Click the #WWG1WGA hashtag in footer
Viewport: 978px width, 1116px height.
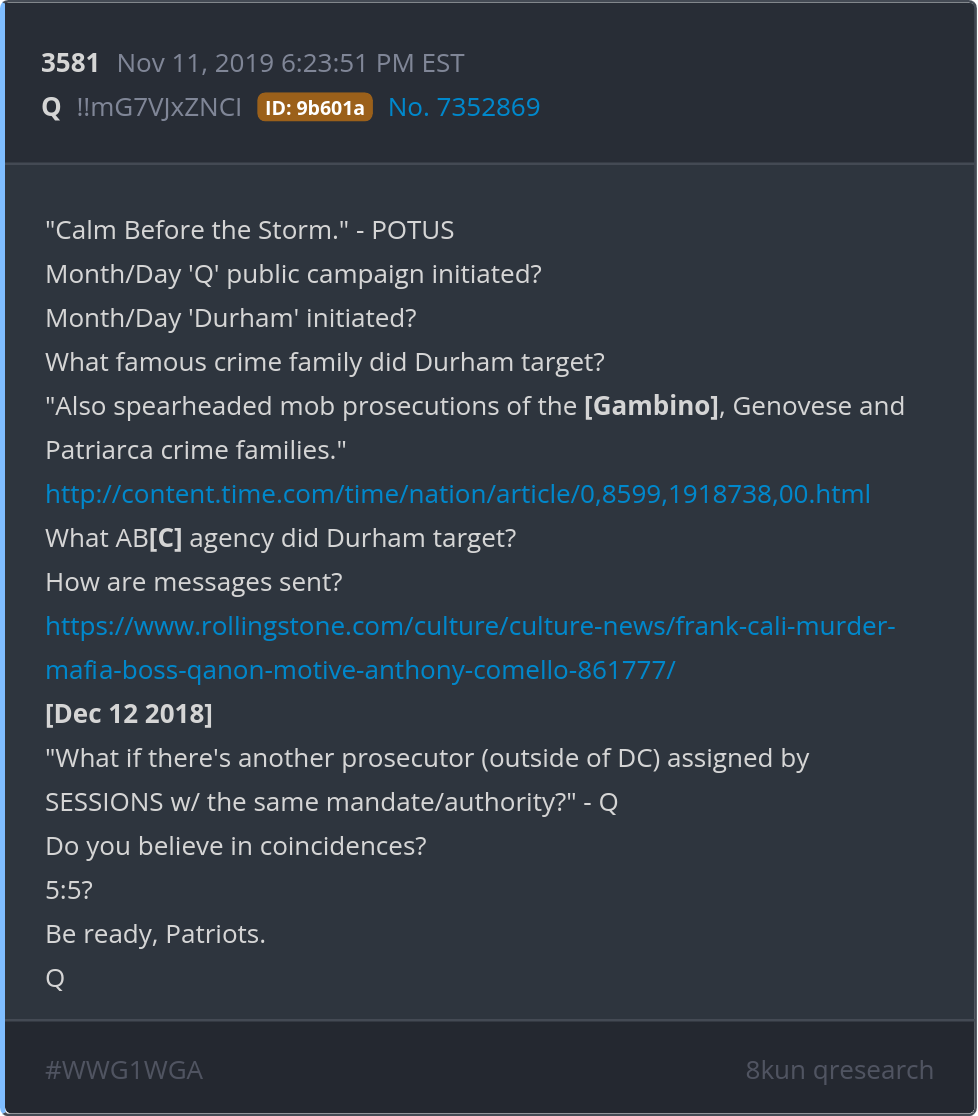(124, 1070)
